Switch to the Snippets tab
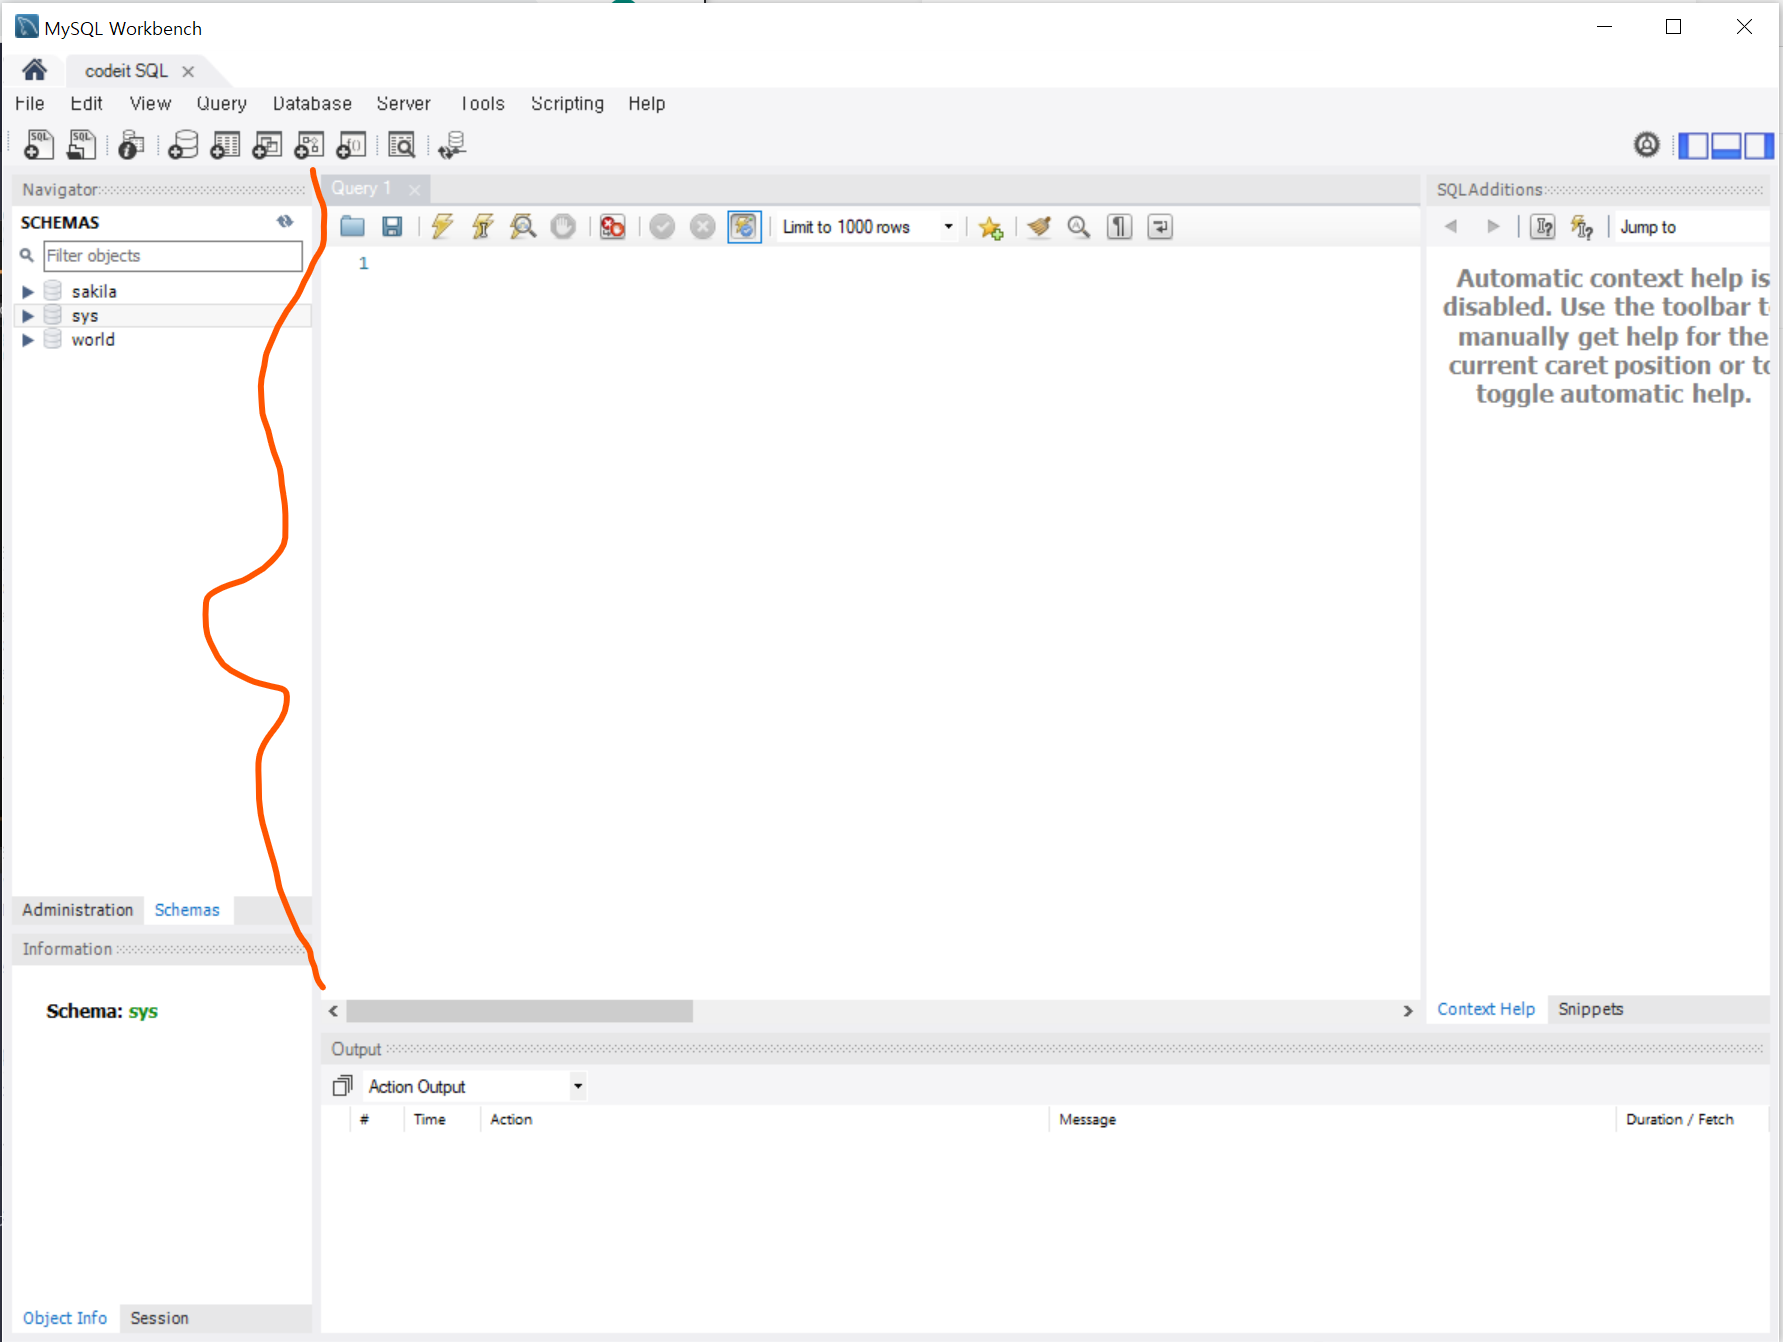Screen dimensions: 1783x1342 (1590, 1009)
